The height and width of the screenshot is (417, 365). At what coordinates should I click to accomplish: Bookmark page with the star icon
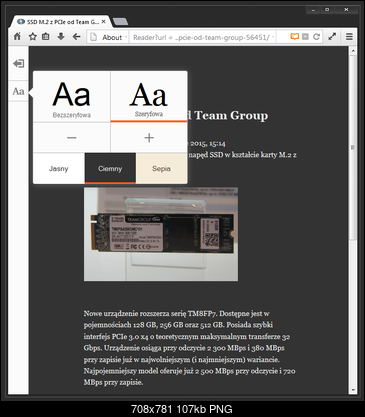tap(32, 37)
